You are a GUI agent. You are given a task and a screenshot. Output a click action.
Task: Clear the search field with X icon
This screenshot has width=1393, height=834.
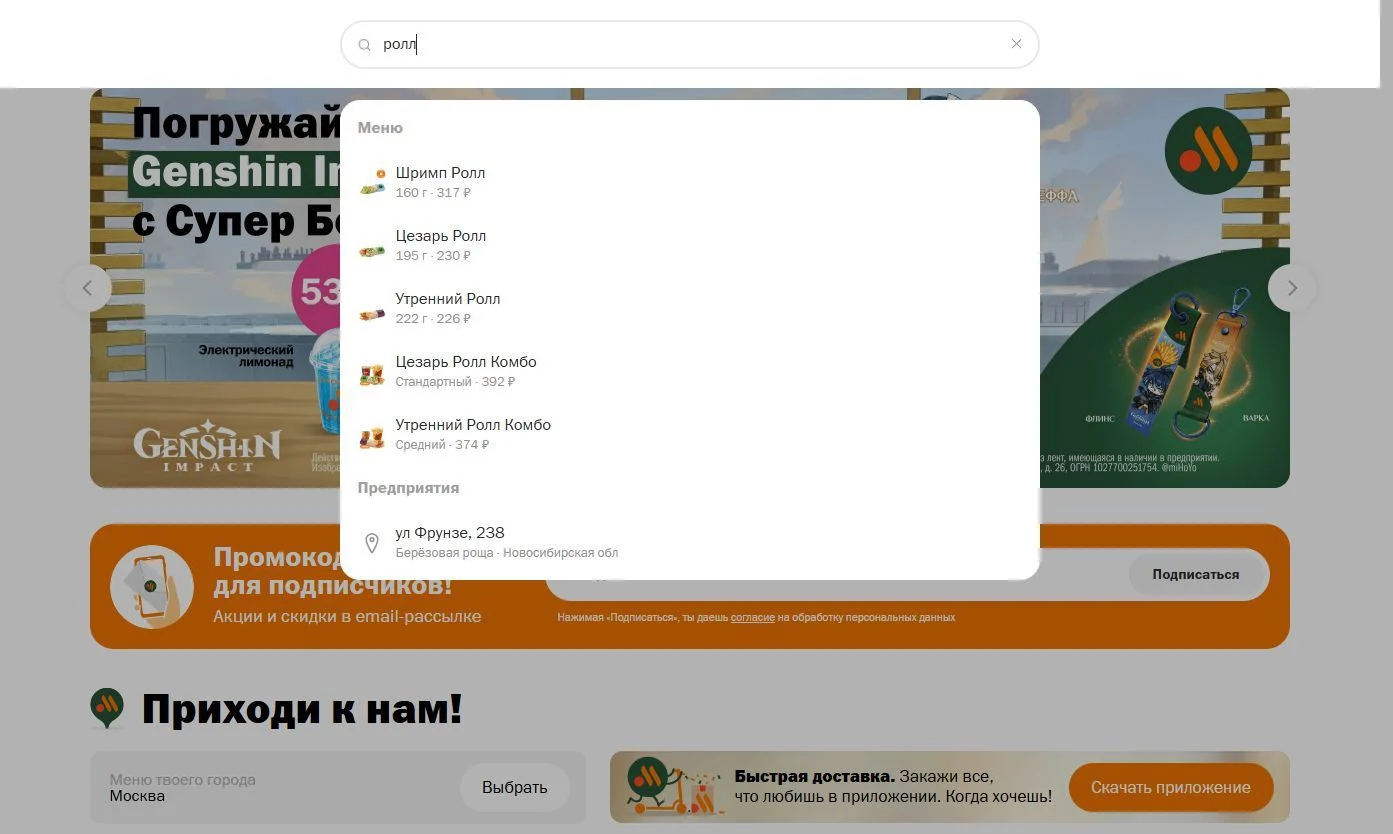click(1016, 44)
